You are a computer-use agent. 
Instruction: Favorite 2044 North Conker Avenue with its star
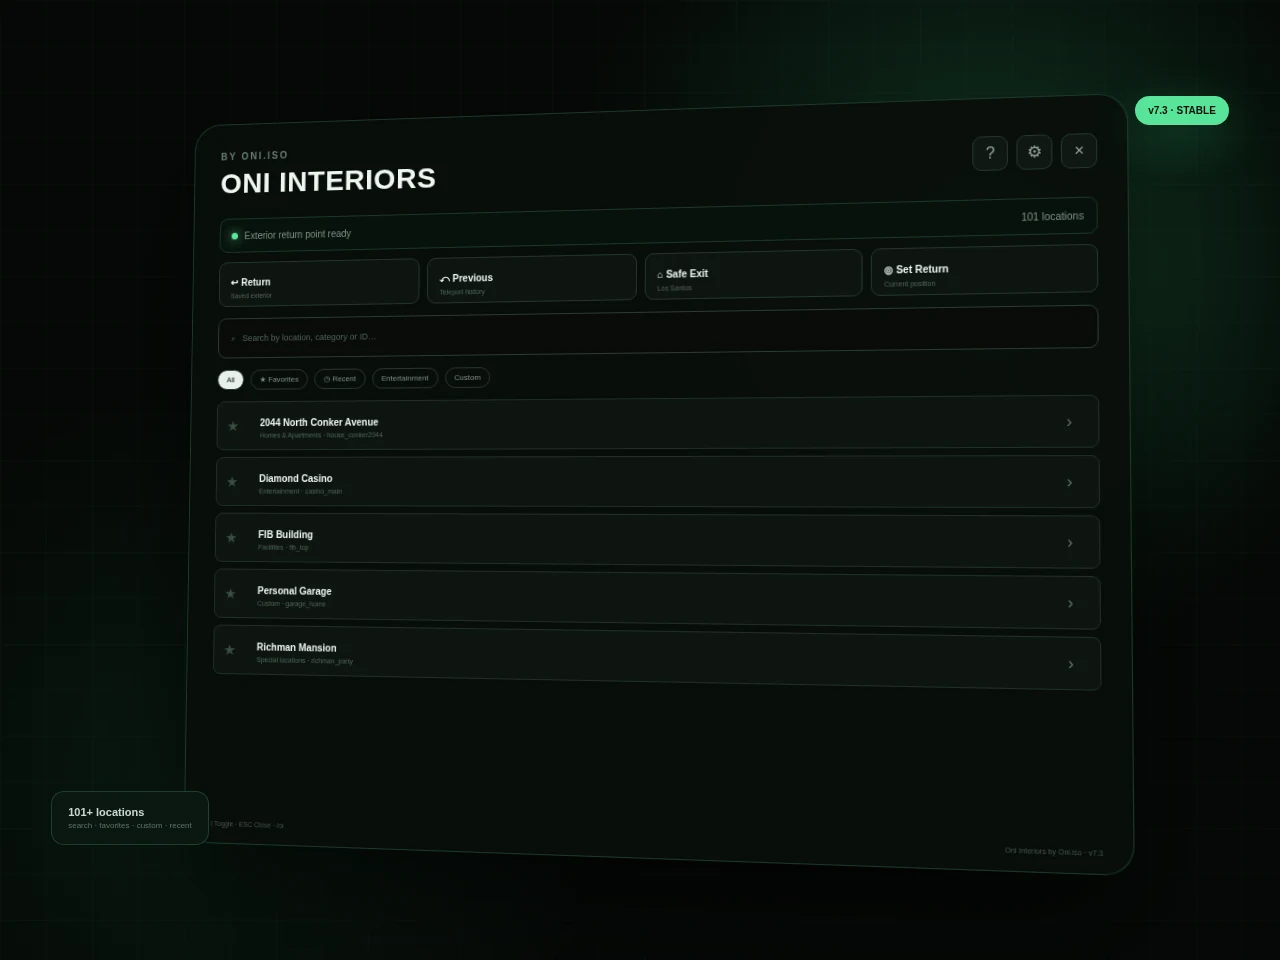[233, 426]
